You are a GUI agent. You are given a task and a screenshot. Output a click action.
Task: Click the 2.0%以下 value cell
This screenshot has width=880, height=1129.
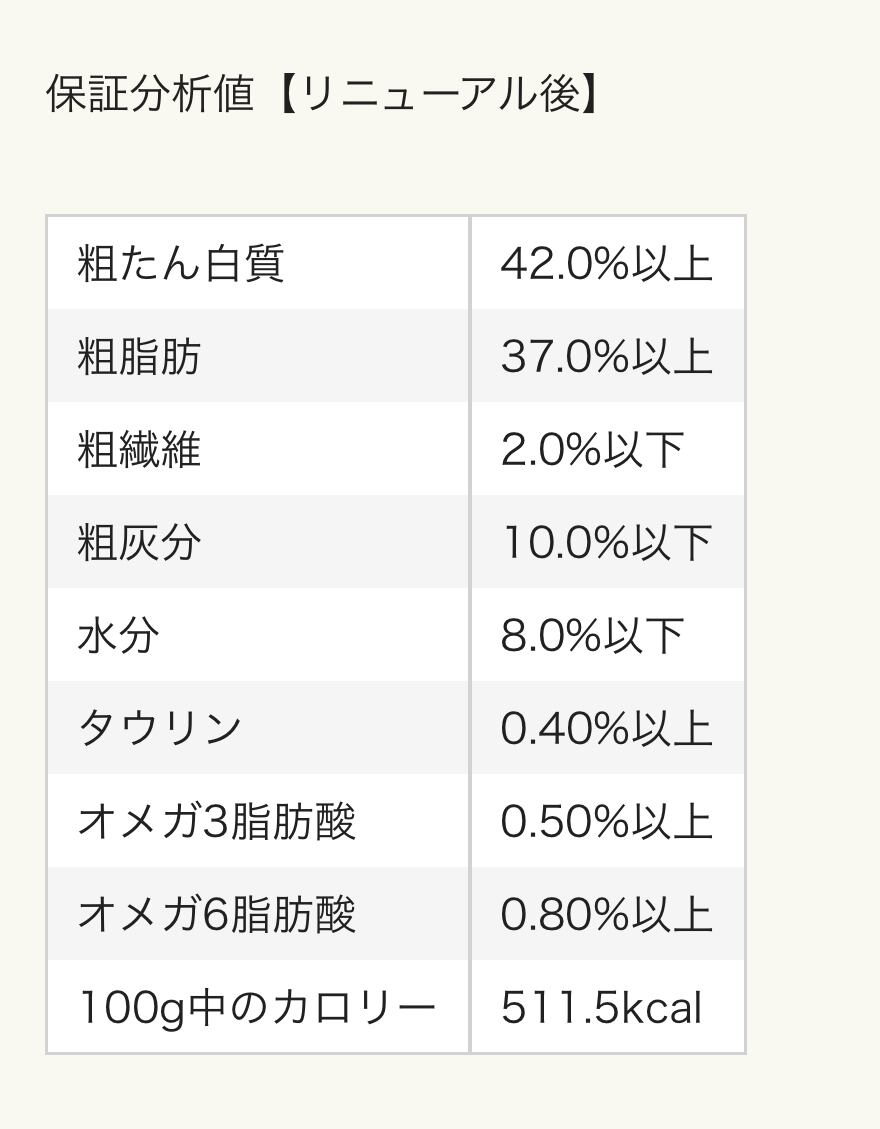(x=592, y=450)
